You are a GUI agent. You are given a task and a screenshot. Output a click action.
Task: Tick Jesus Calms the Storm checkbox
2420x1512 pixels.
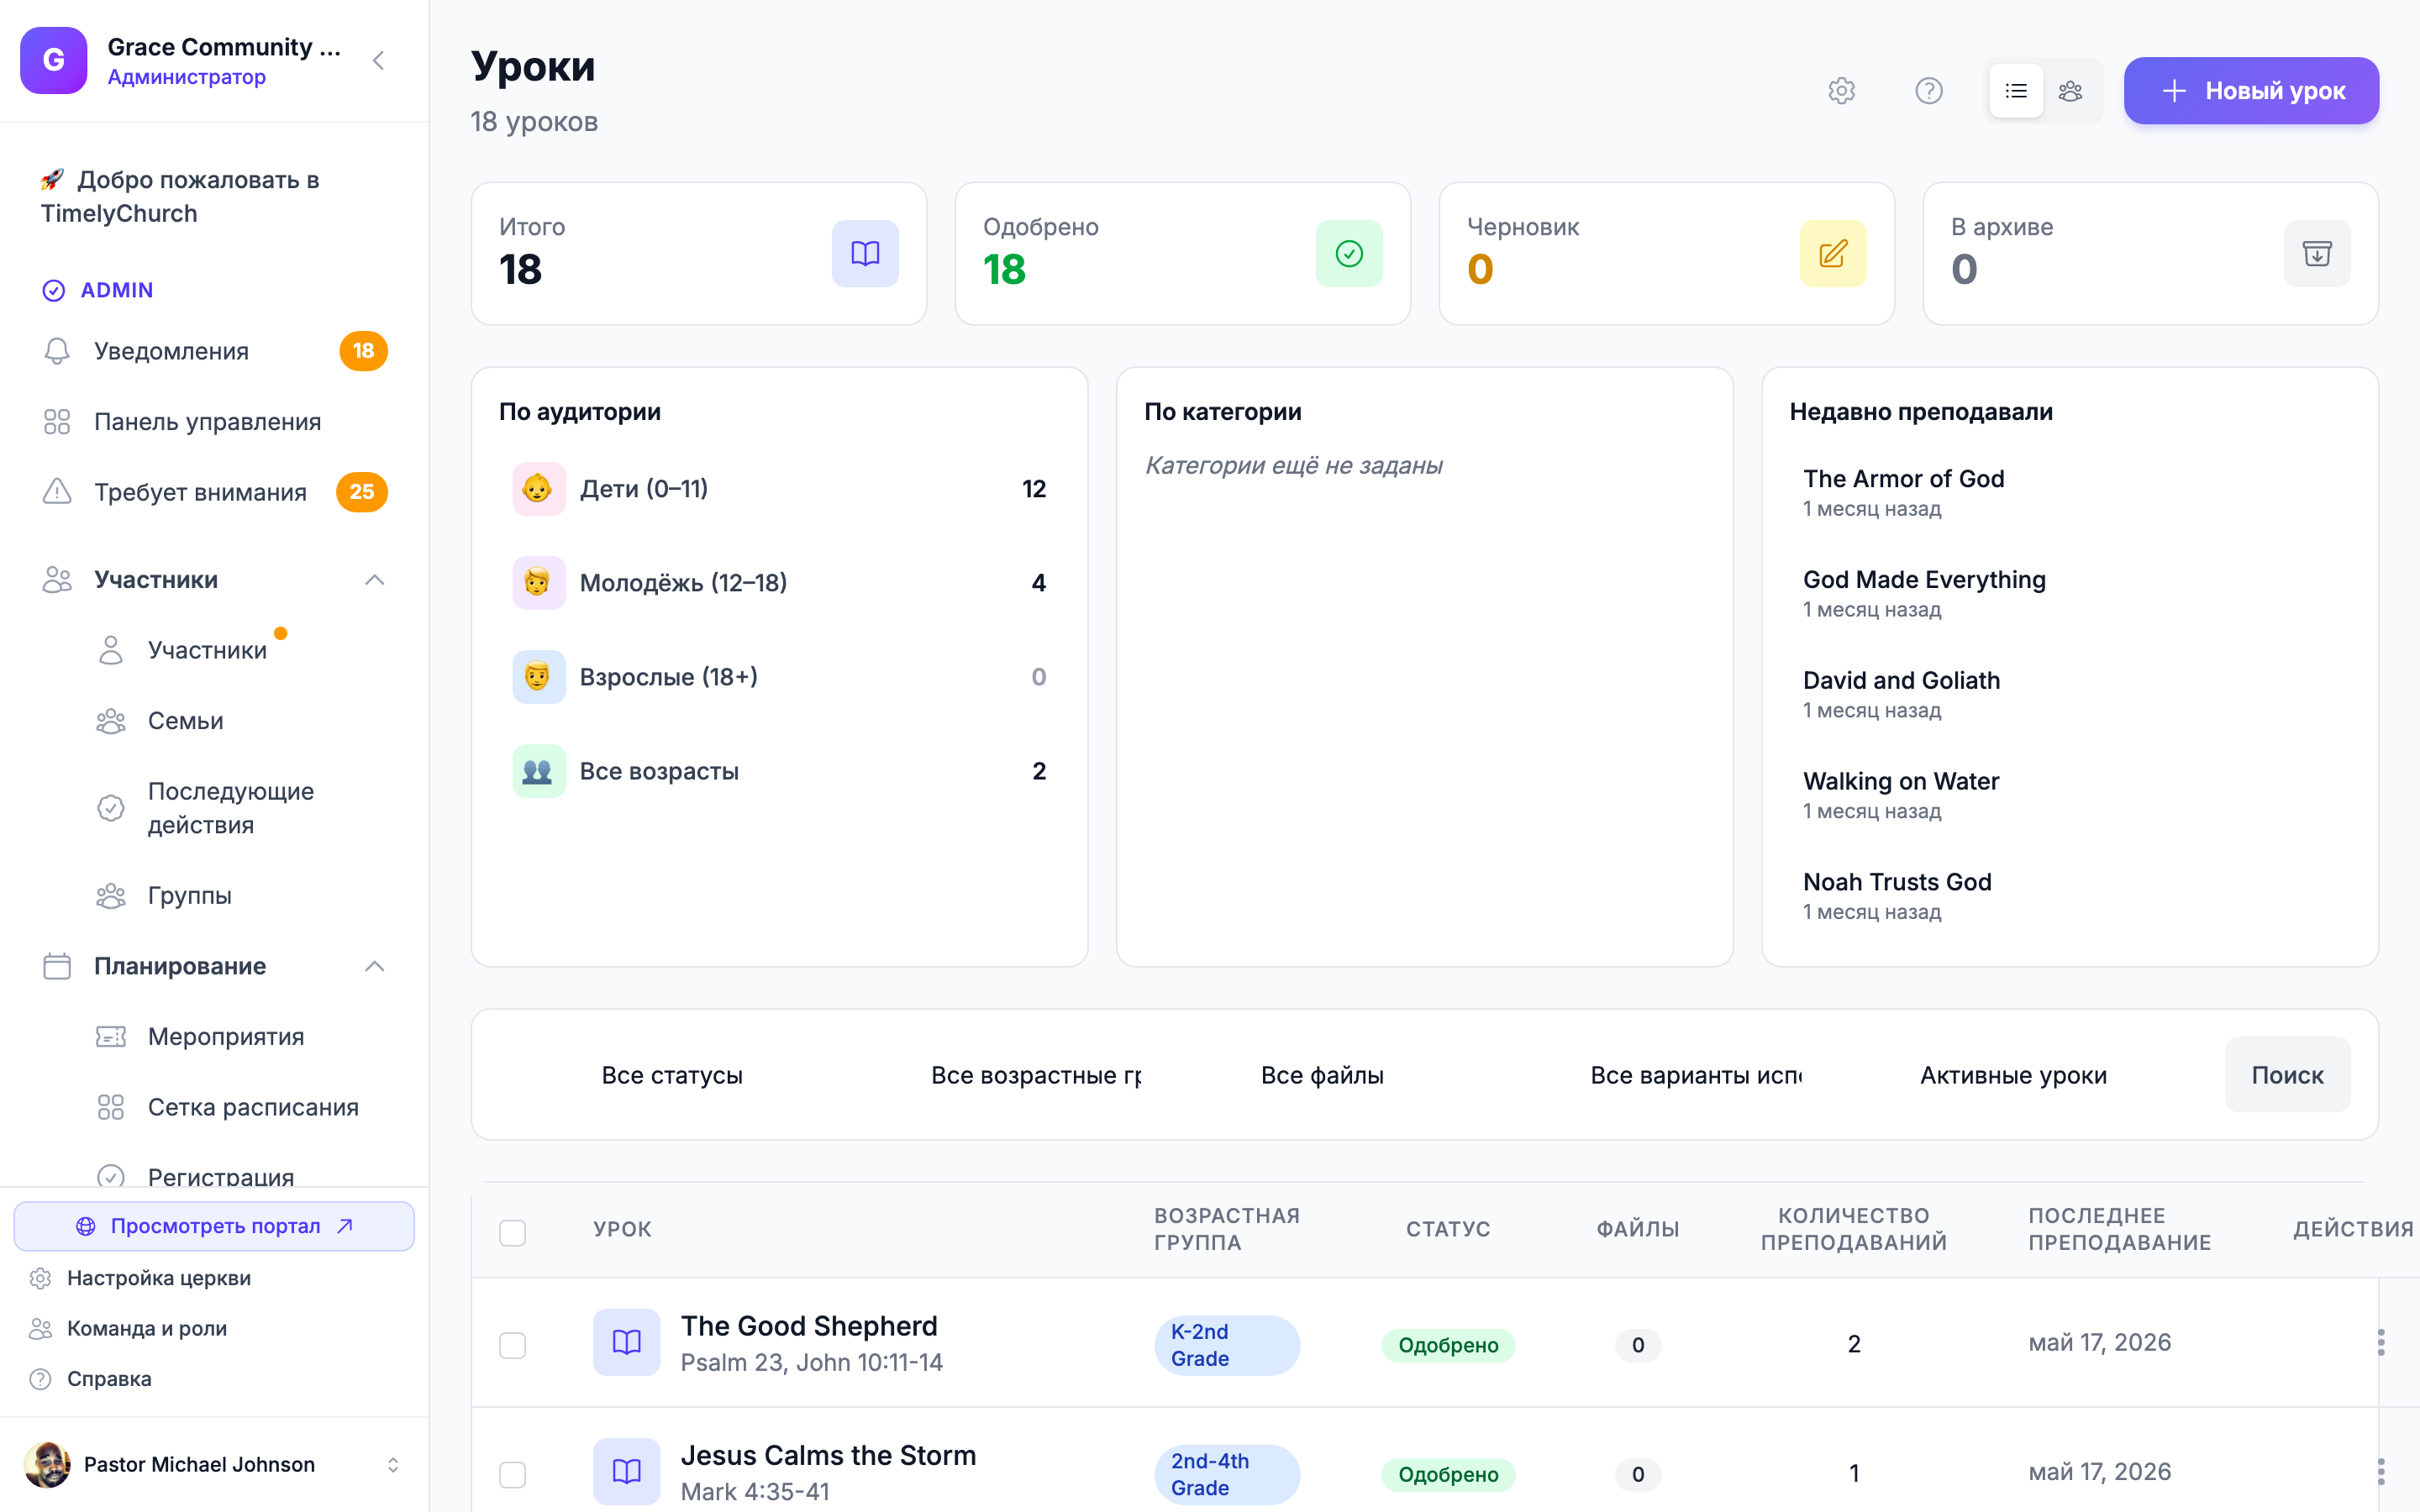pos(512,1474)
